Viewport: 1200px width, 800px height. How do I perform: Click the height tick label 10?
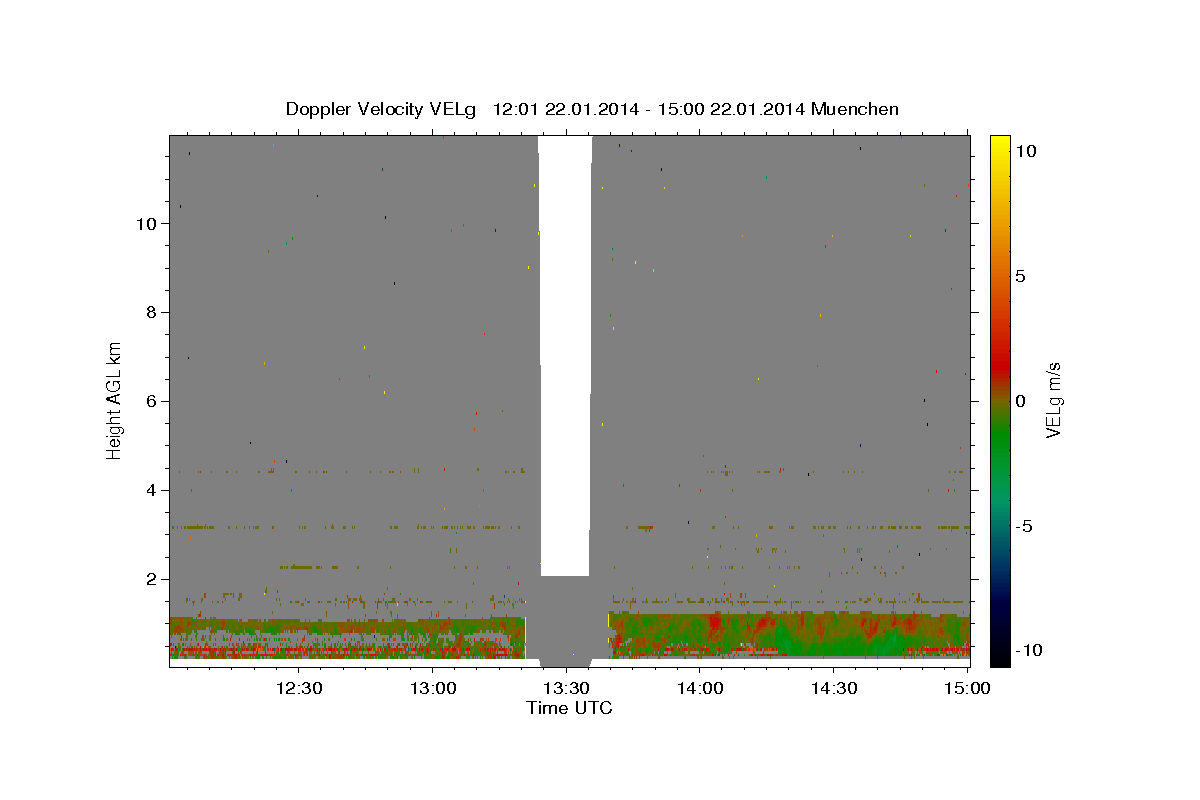pos(145,224)
